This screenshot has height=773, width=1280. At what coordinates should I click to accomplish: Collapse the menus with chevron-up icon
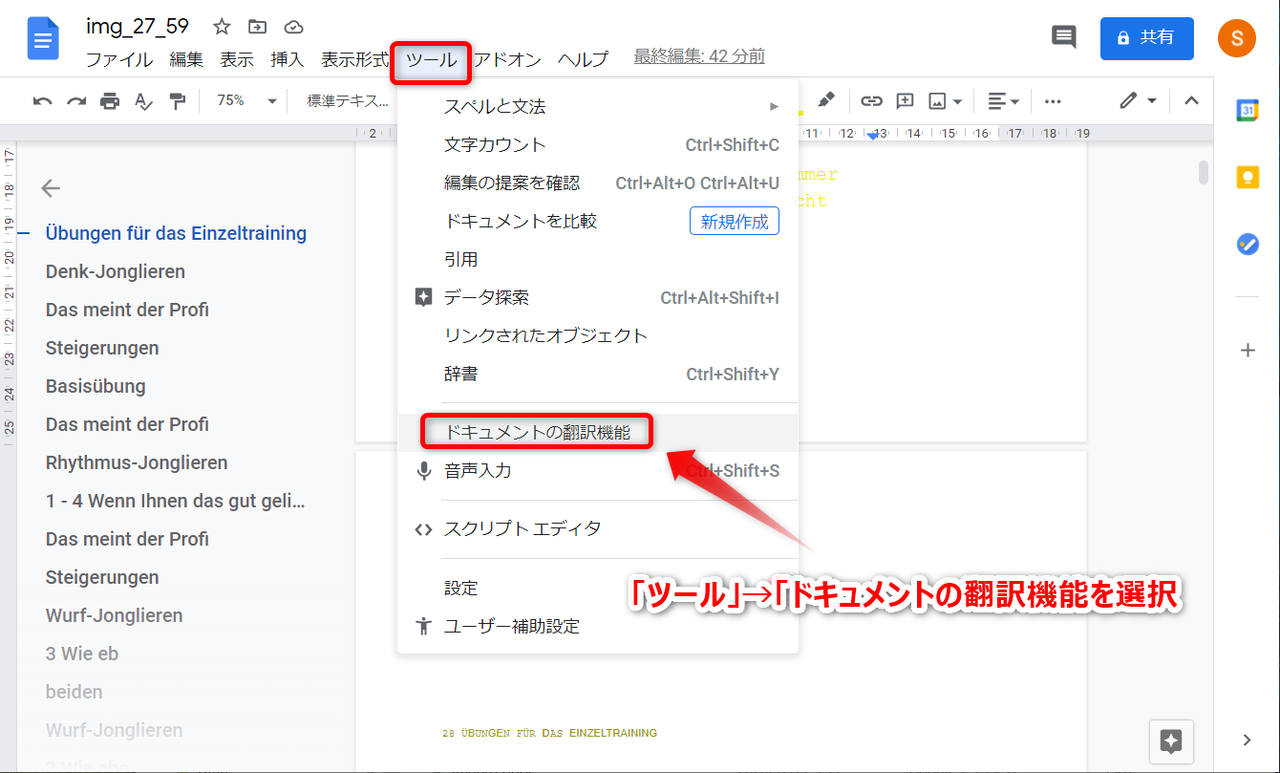point(1191,101)
